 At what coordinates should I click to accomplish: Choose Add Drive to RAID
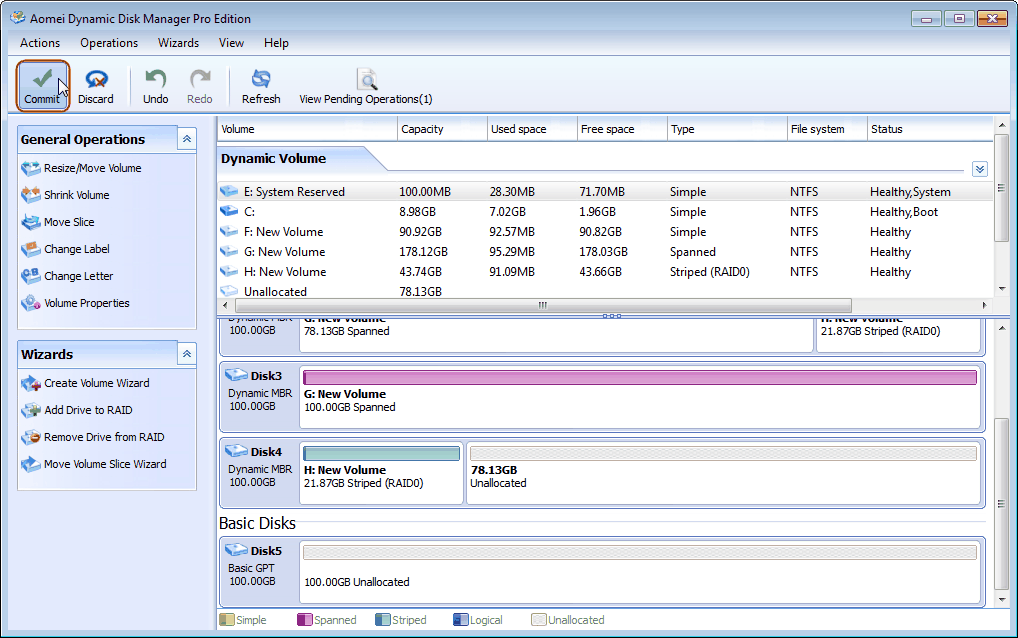point(87,410)
